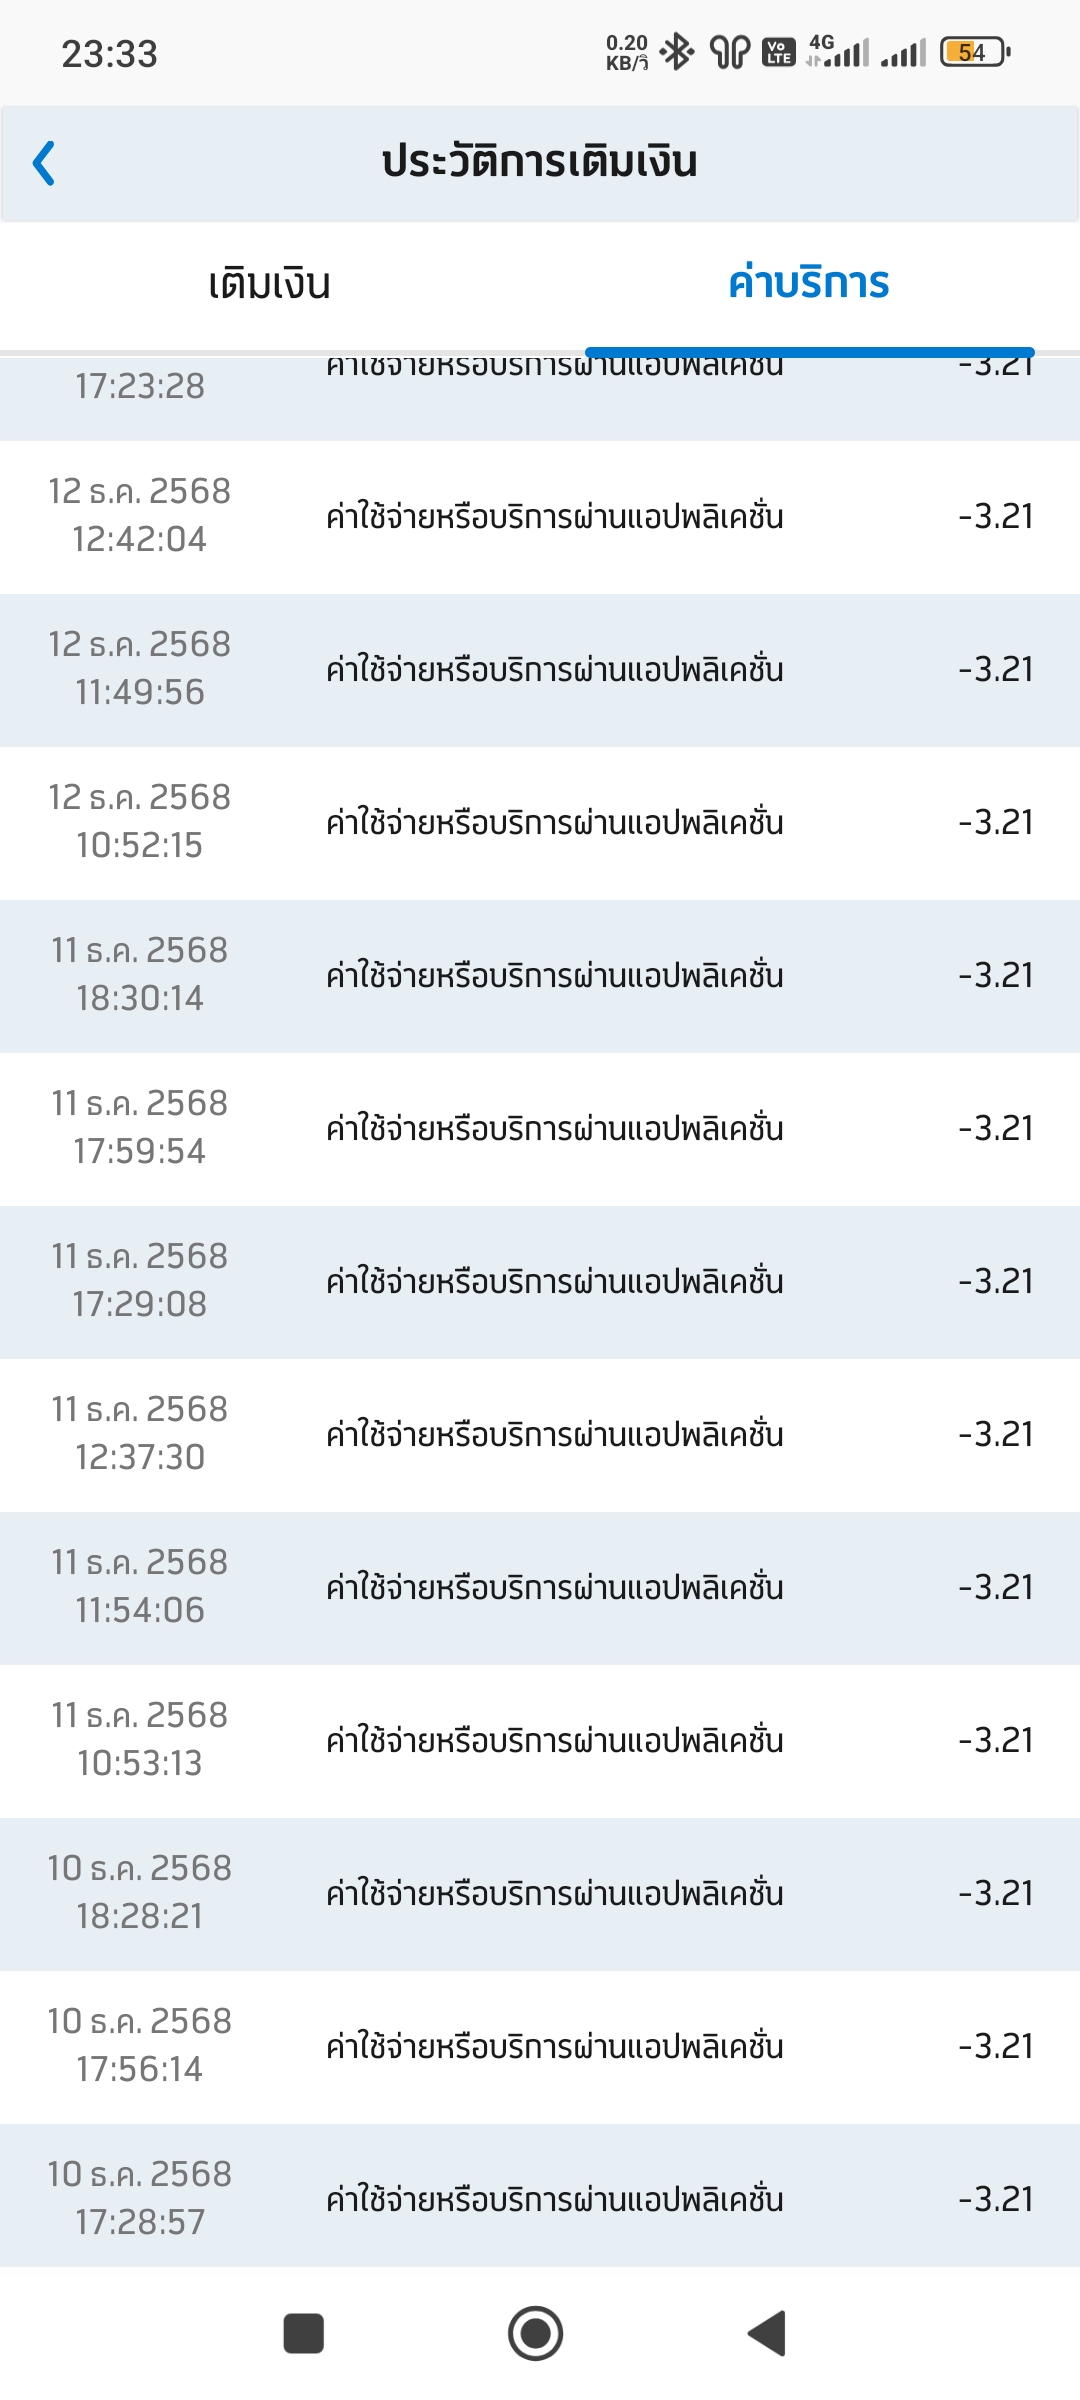Tap the back chevron arrow

(44, 164)
